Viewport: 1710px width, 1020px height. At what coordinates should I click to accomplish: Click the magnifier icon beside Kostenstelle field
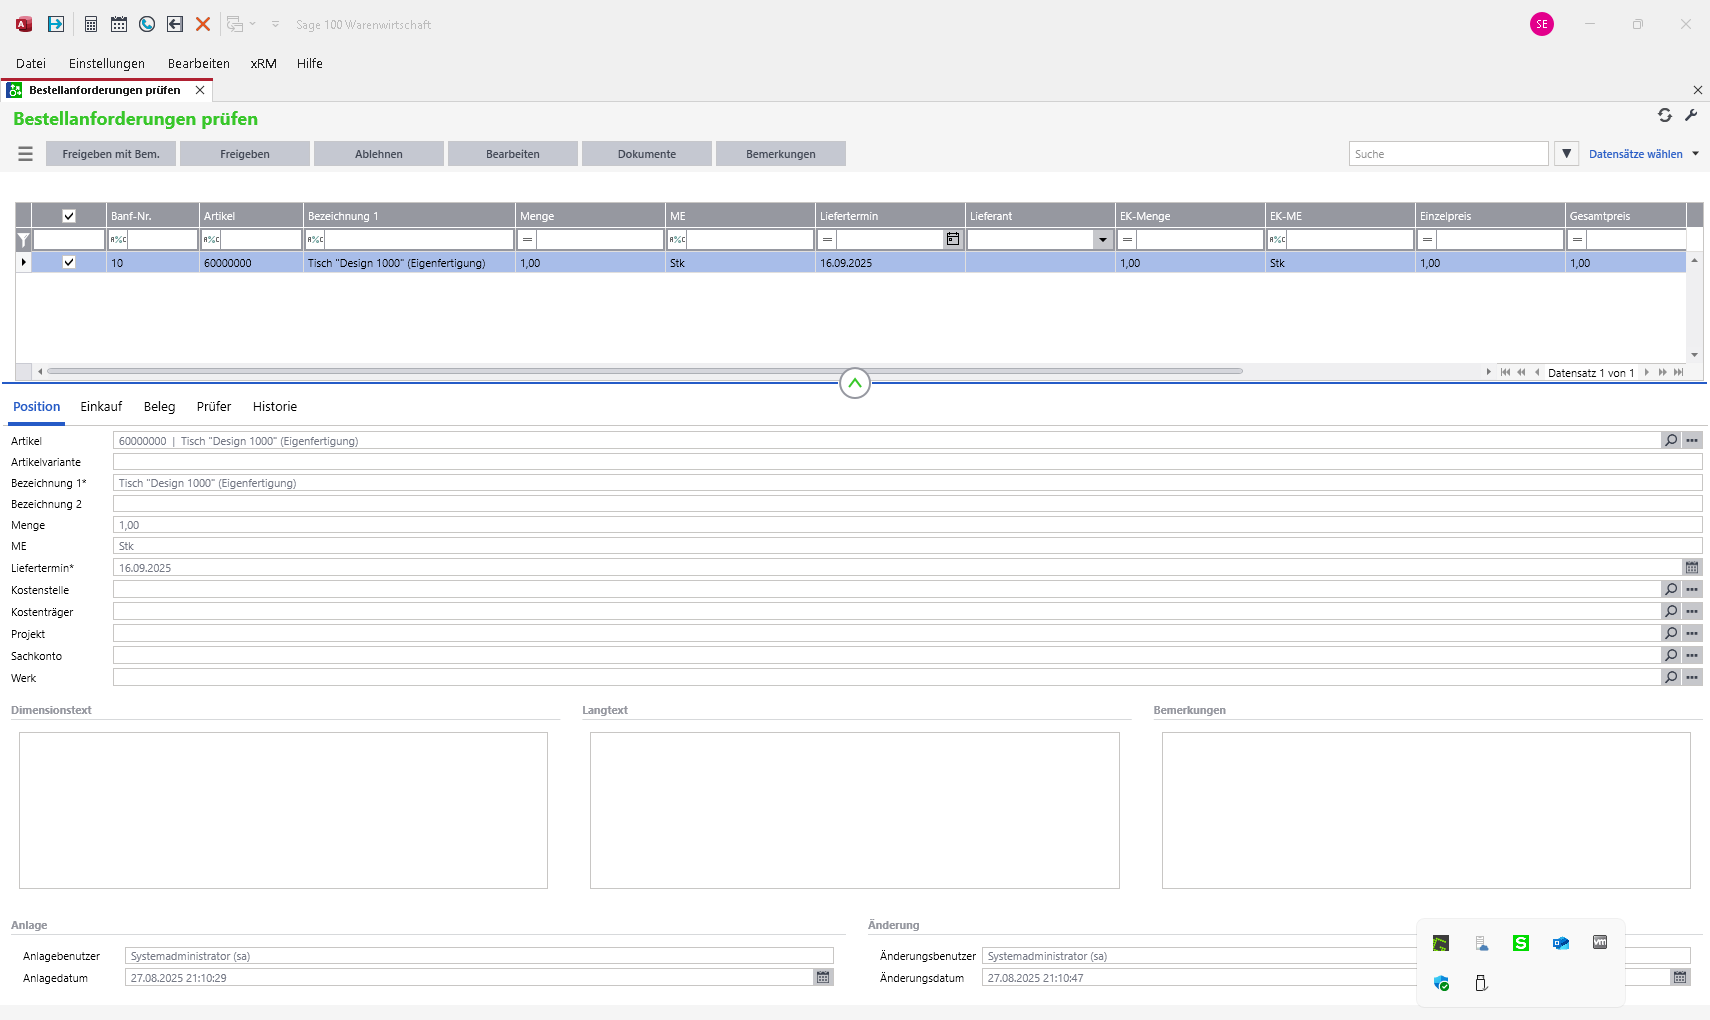pos(1671,589)
